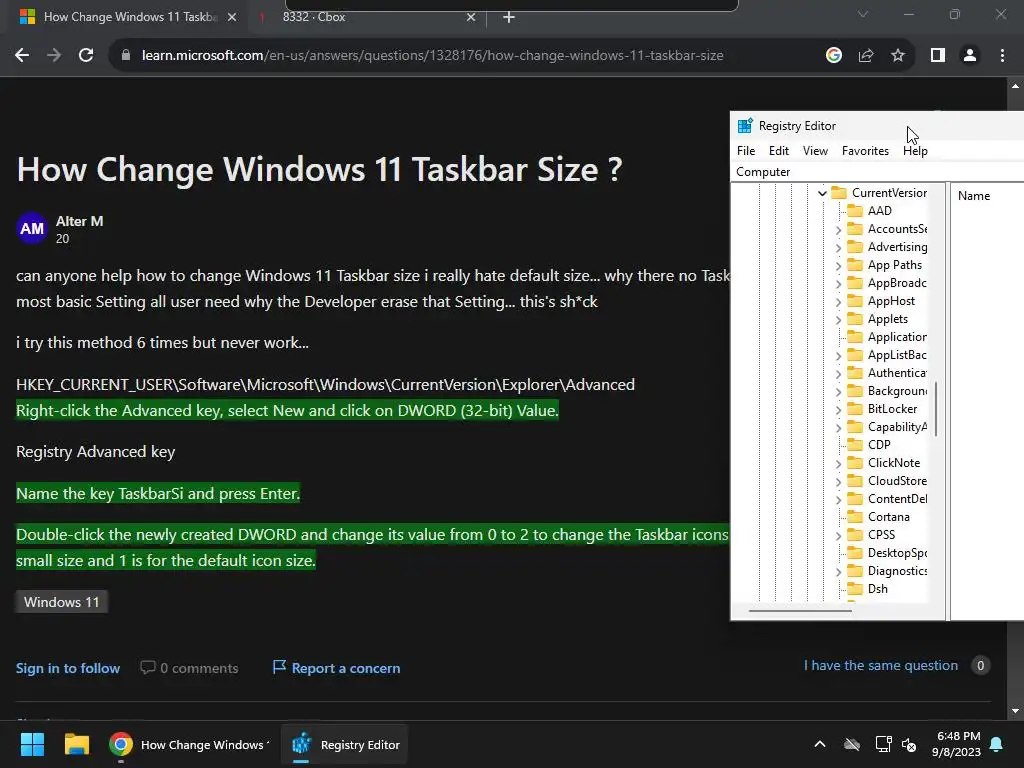The image size is (1024, 768).
Task: Select the AAD registry key
Action: (880, 211)
